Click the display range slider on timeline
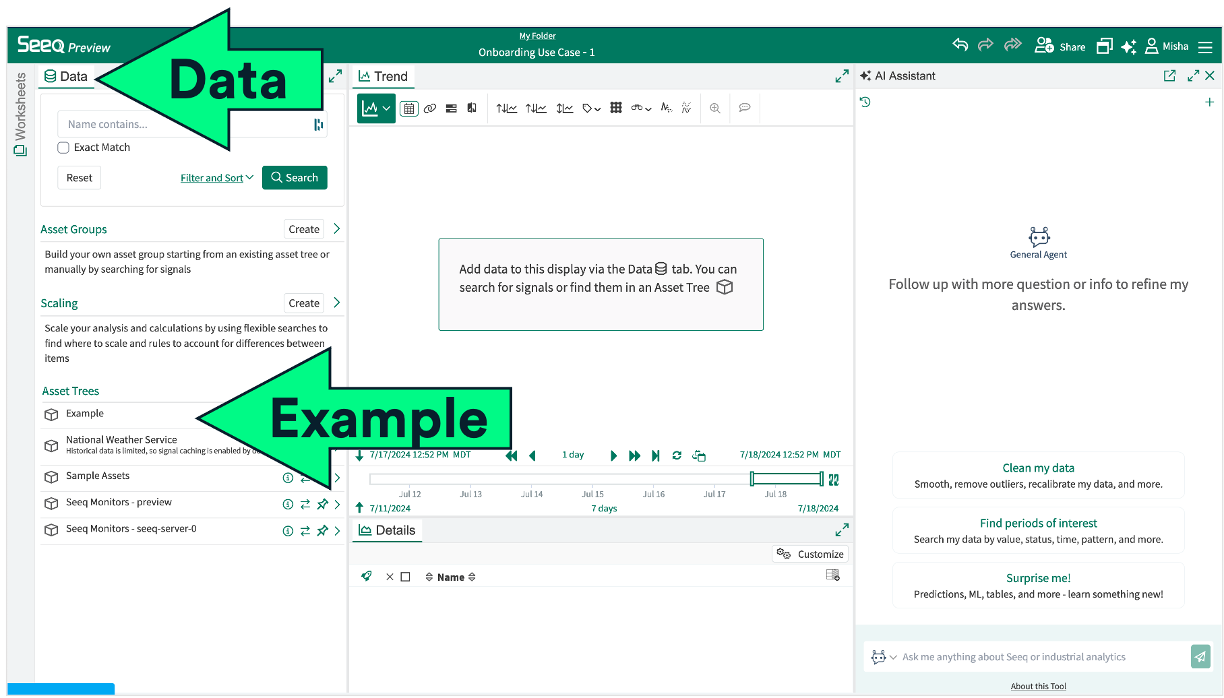Viewport: 1224px width, 698px height. [x=786, y=479]
